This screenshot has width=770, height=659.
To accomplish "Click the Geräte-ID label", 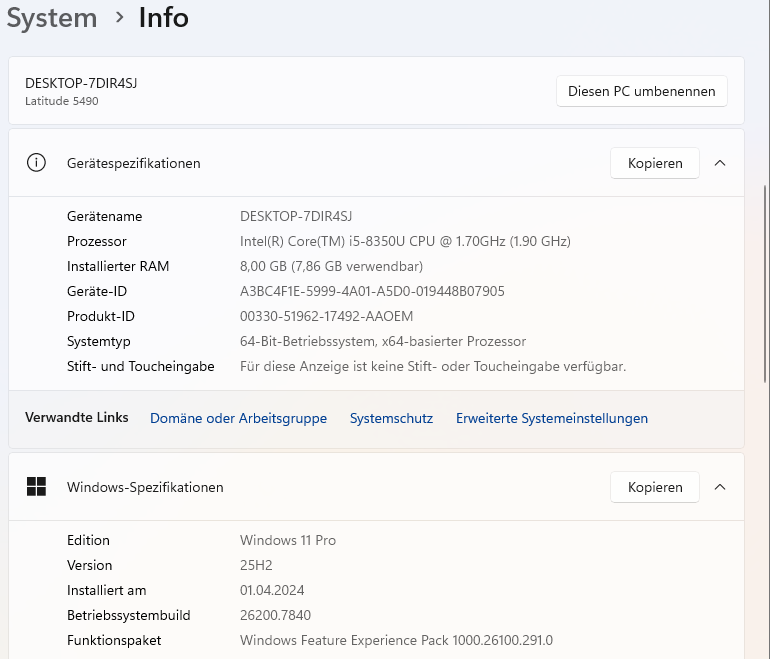I will 97,291.
